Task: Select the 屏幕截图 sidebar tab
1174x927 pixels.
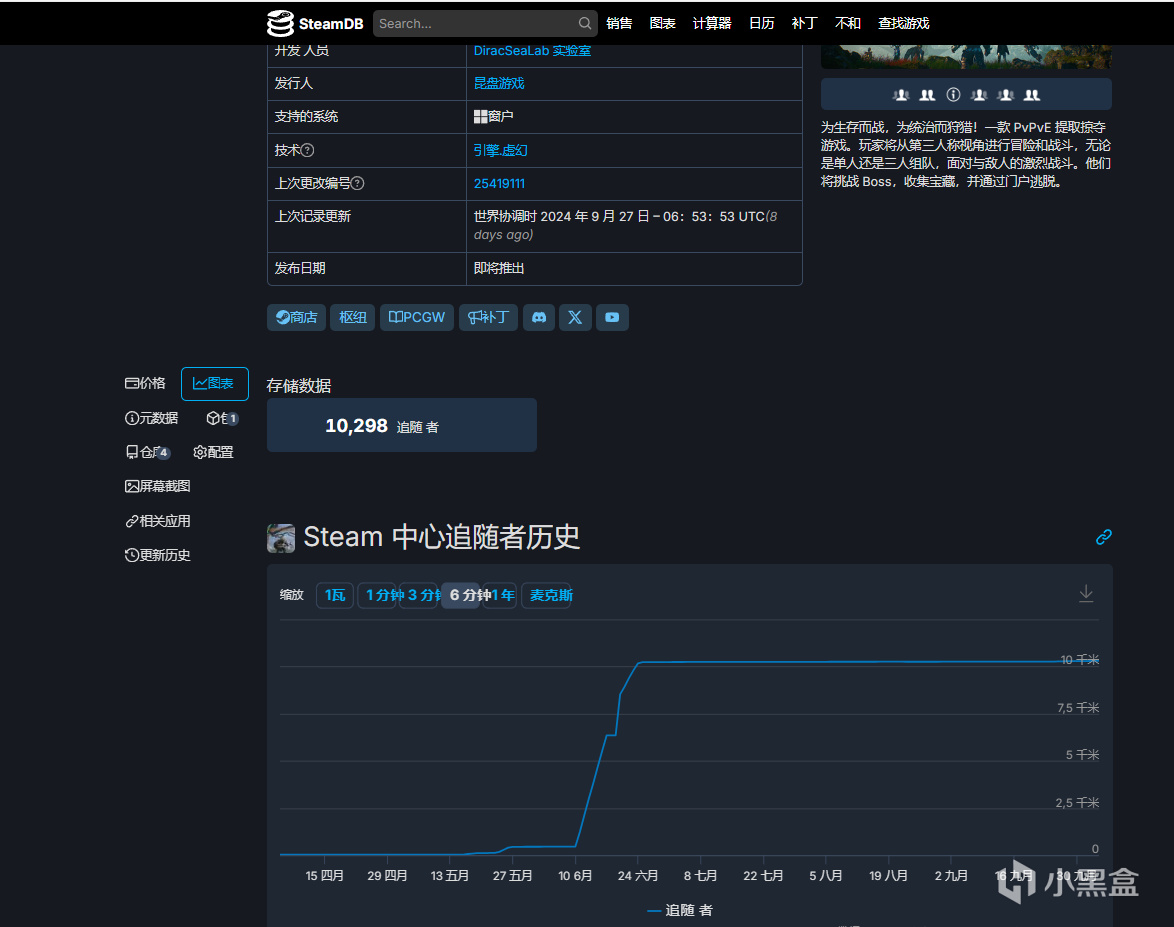Action: click(x=157, y=487)
